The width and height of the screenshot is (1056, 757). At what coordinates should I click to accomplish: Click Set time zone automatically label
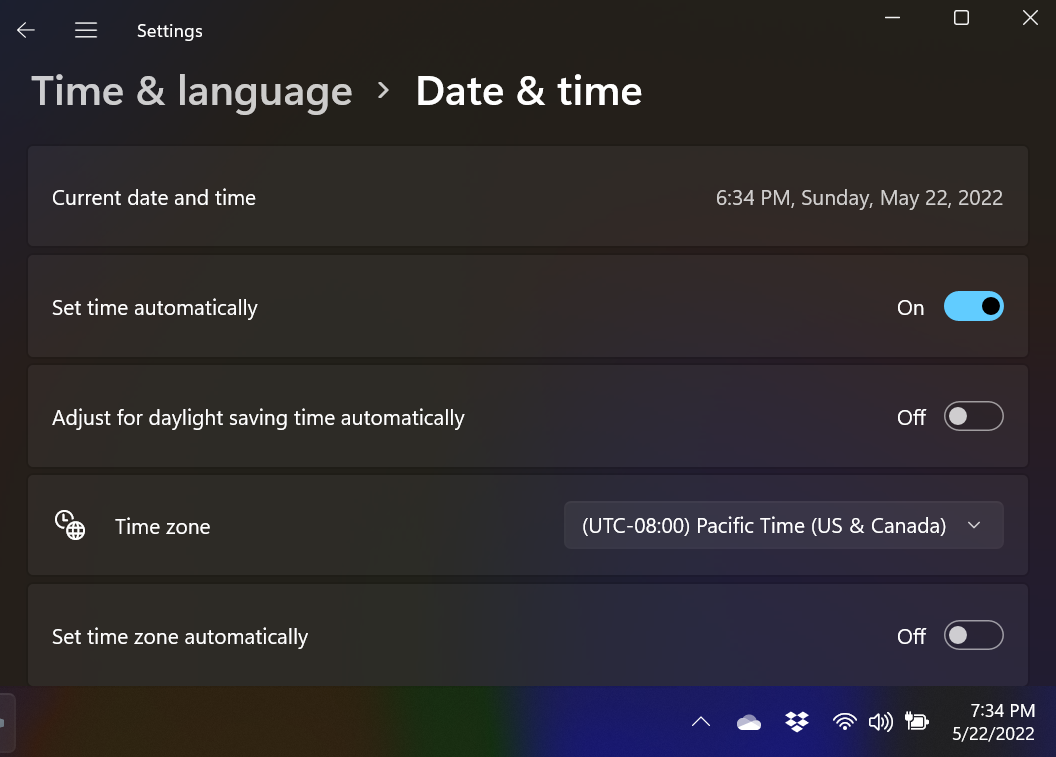point(180,636)
